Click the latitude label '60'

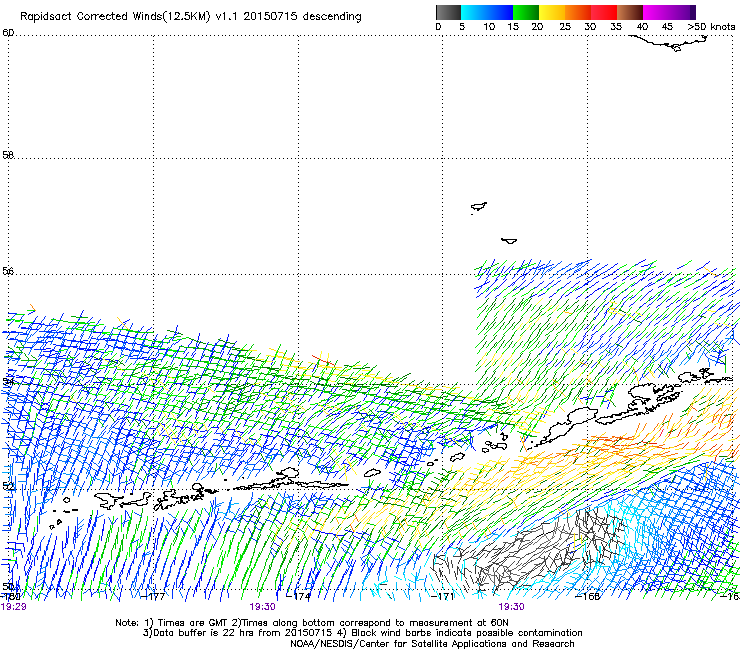(8, 33)
